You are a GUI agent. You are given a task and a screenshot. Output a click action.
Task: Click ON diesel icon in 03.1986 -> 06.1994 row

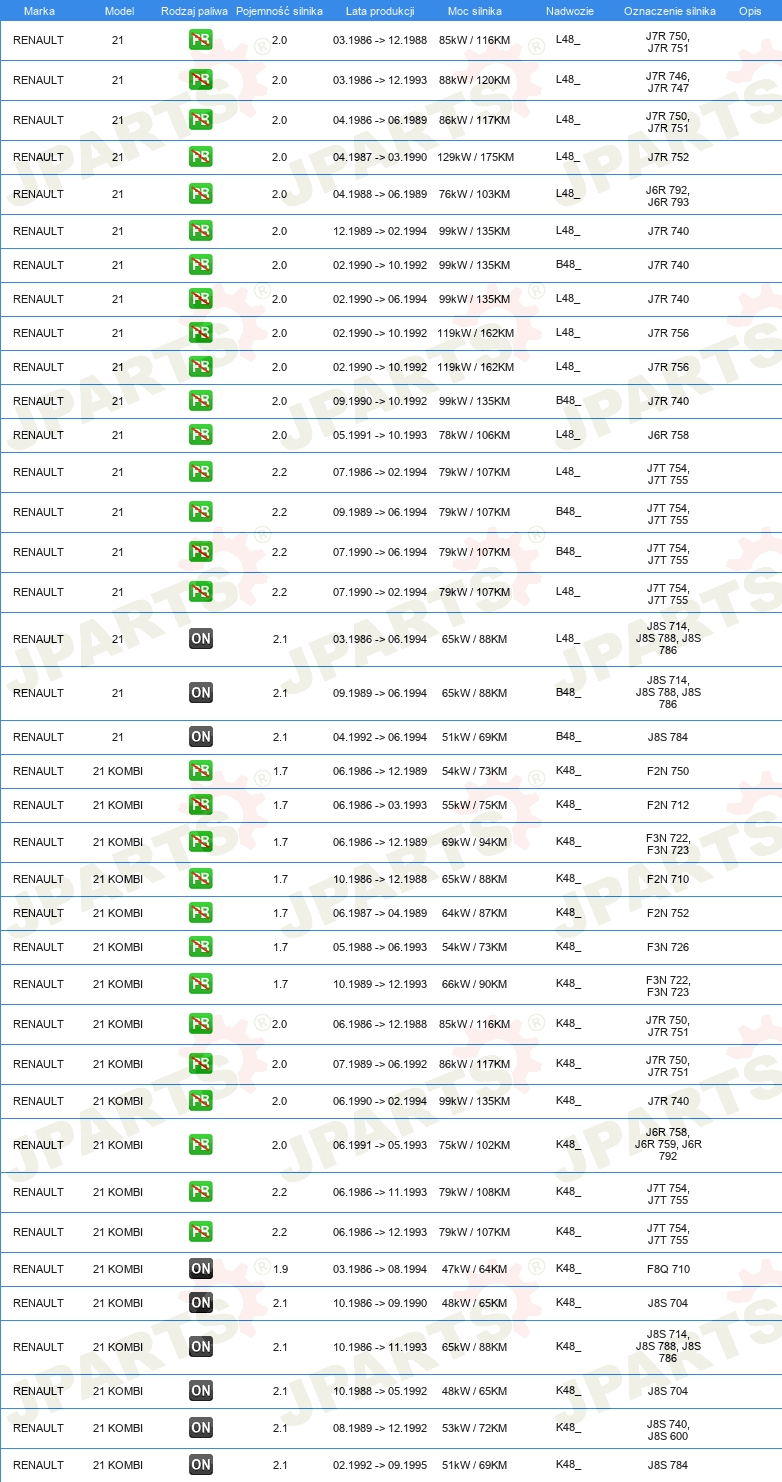(201, 639)
